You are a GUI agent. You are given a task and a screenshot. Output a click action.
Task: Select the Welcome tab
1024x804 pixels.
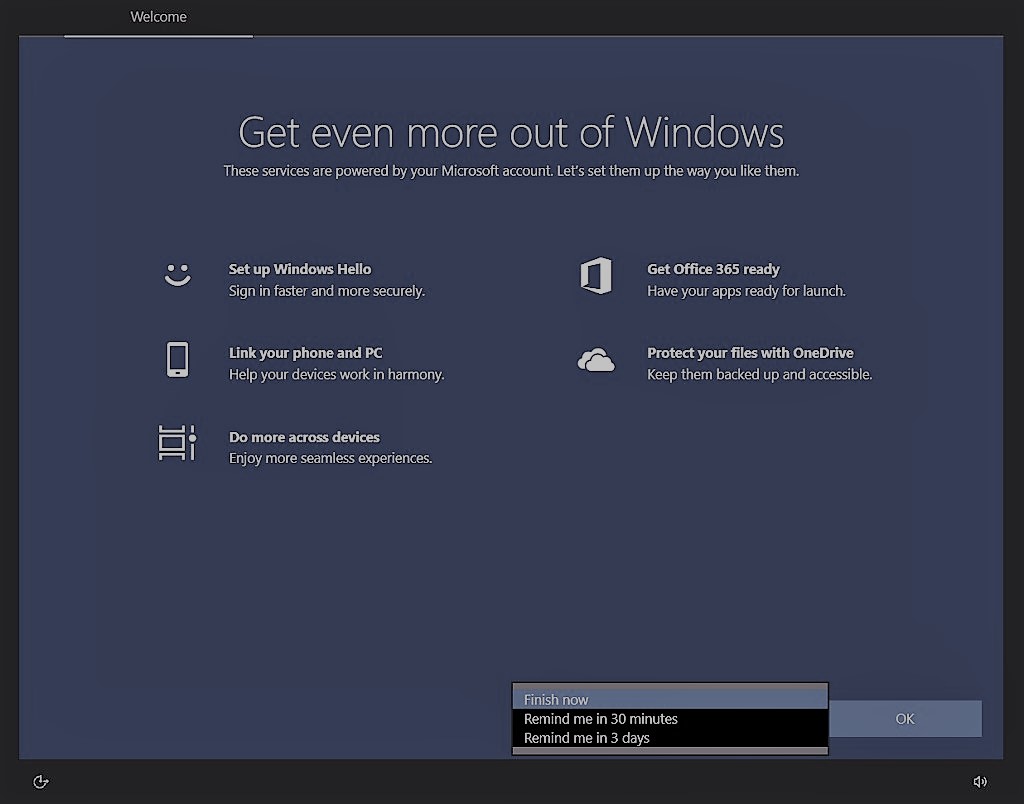coord(158,17)
